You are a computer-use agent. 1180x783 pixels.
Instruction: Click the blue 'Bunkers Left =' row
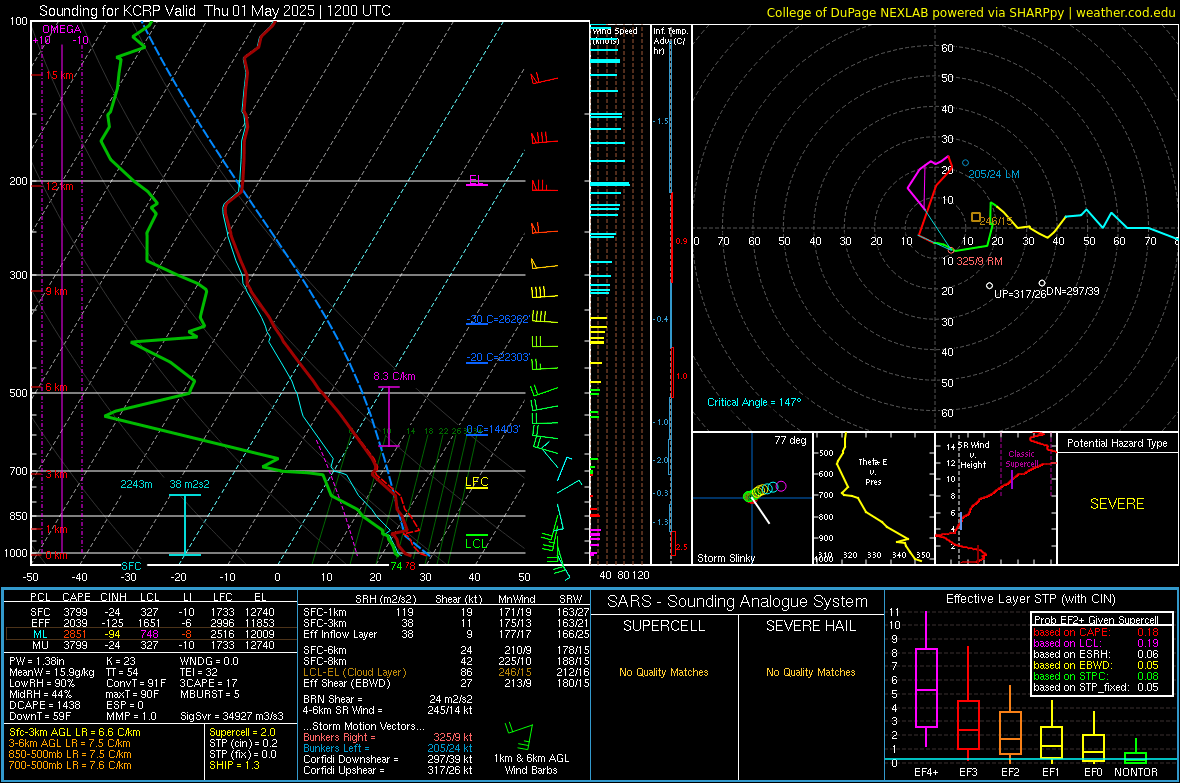click(388, 748)
